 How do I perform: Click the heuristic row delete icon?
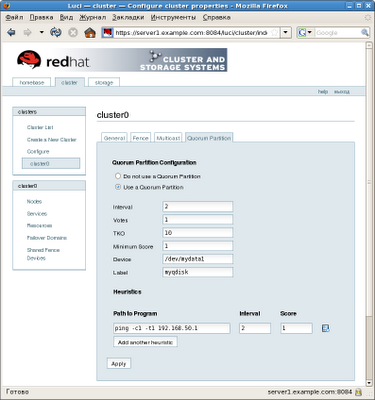click(x=325, y=328)
